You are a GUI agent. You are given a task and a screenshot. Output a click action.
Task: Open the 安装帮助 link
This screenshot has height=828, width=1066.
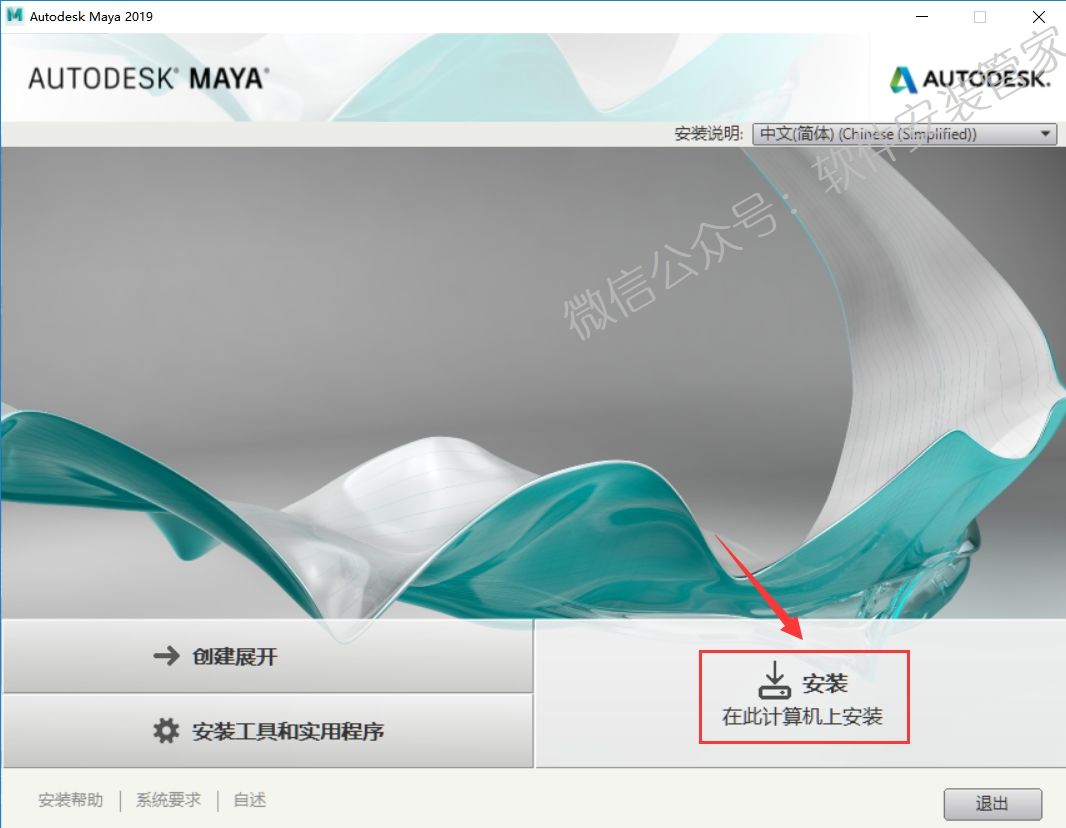(71, 800)
